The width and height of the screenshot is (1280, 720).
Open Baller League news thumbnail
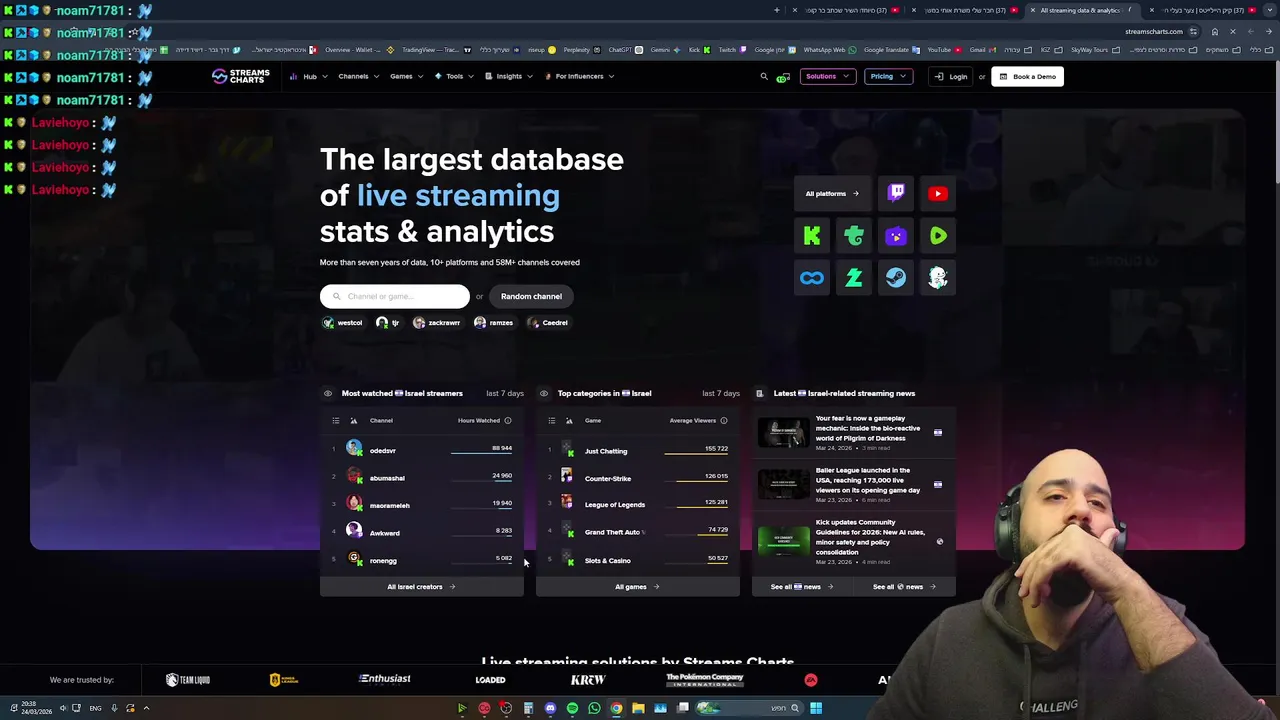click(783, 485)
